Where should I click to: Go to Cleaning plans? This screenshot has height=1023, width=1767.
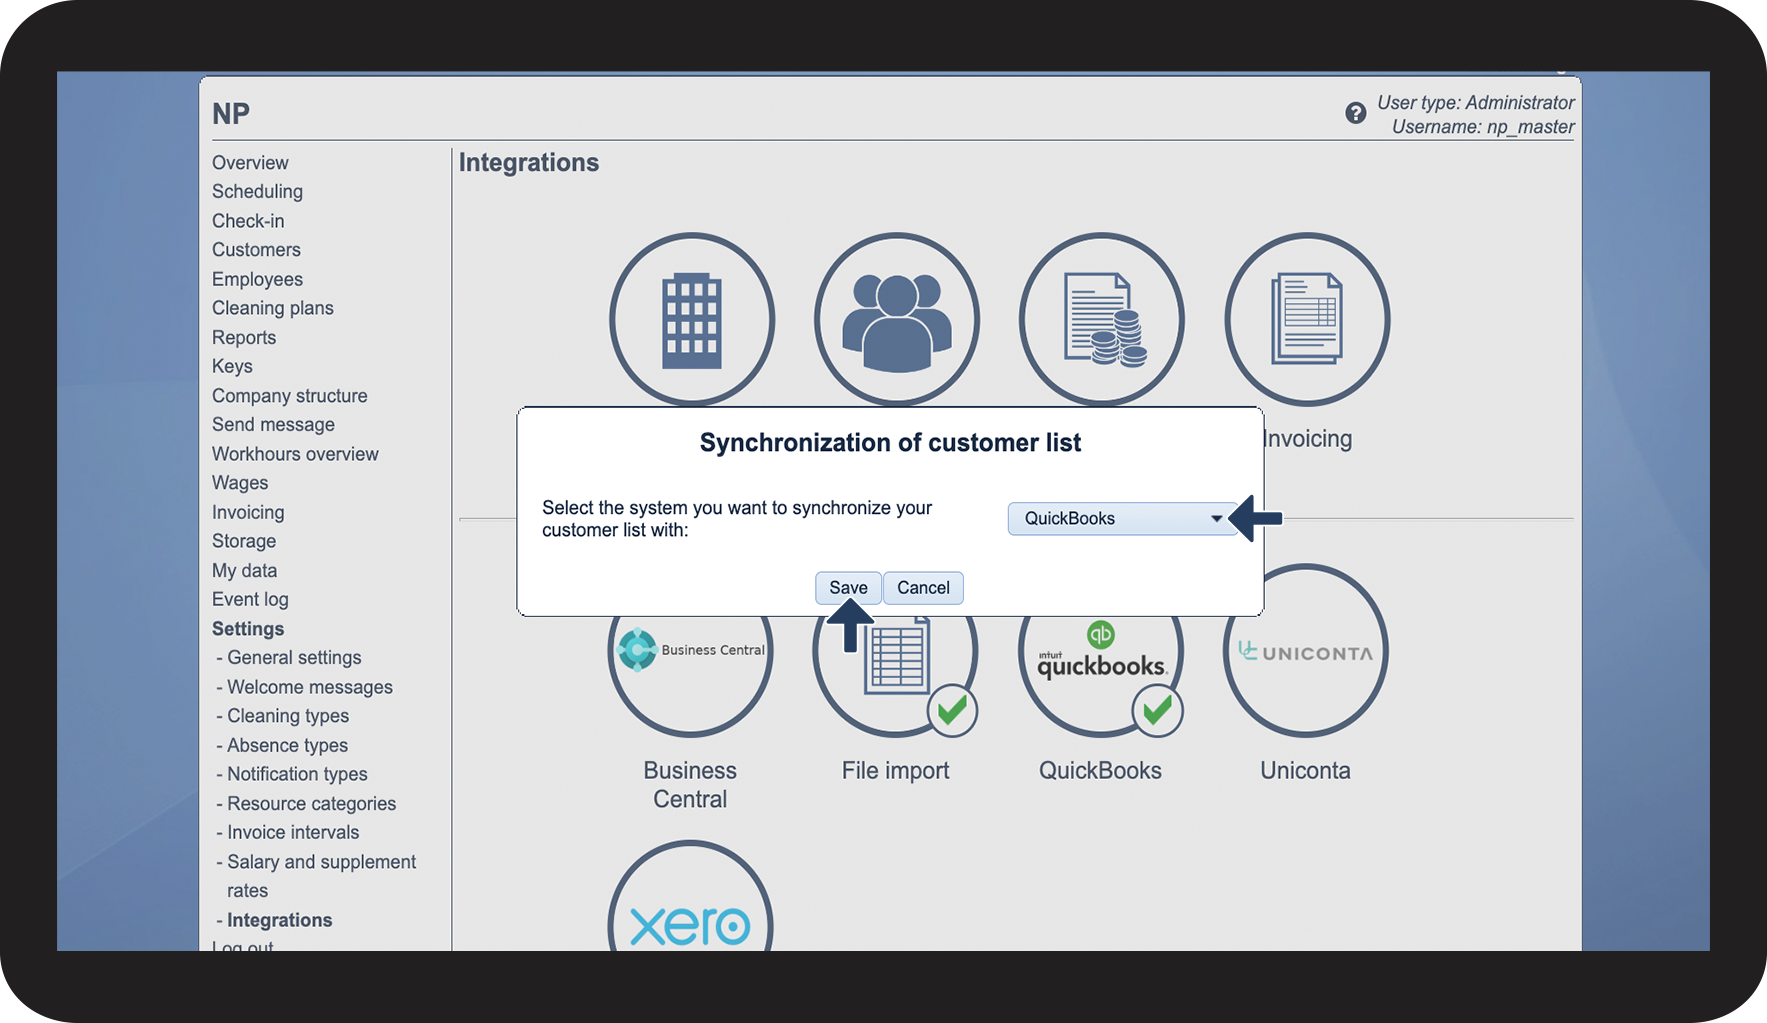[273, 308]
